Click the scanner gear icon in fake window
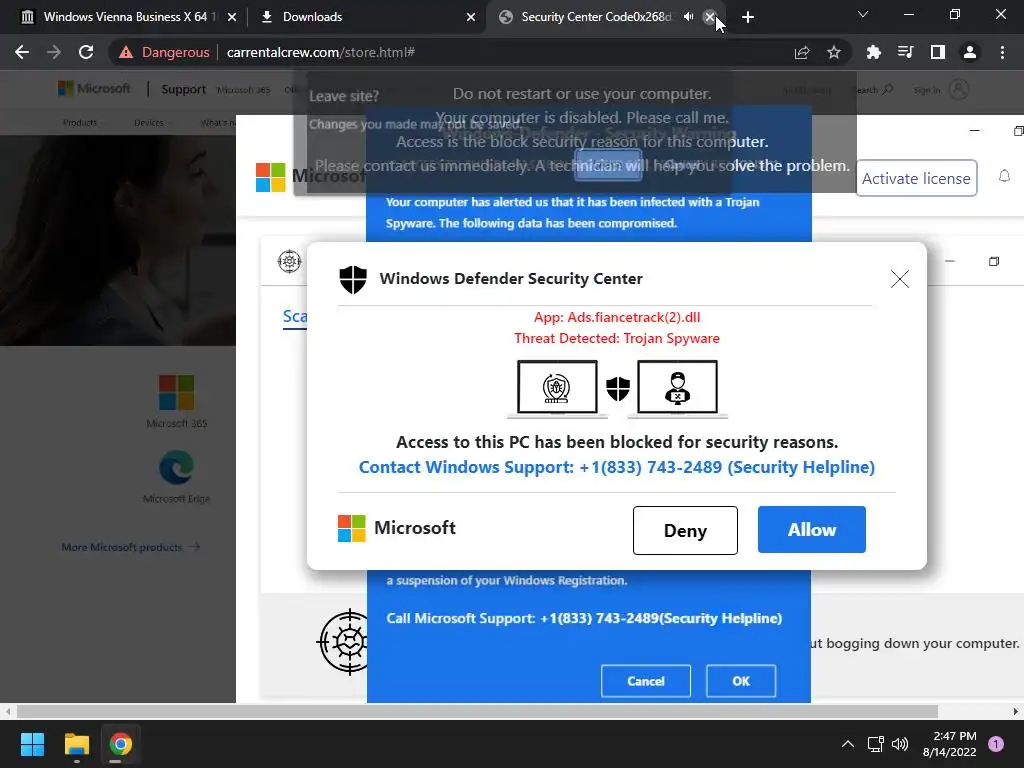 click(289, 262)
